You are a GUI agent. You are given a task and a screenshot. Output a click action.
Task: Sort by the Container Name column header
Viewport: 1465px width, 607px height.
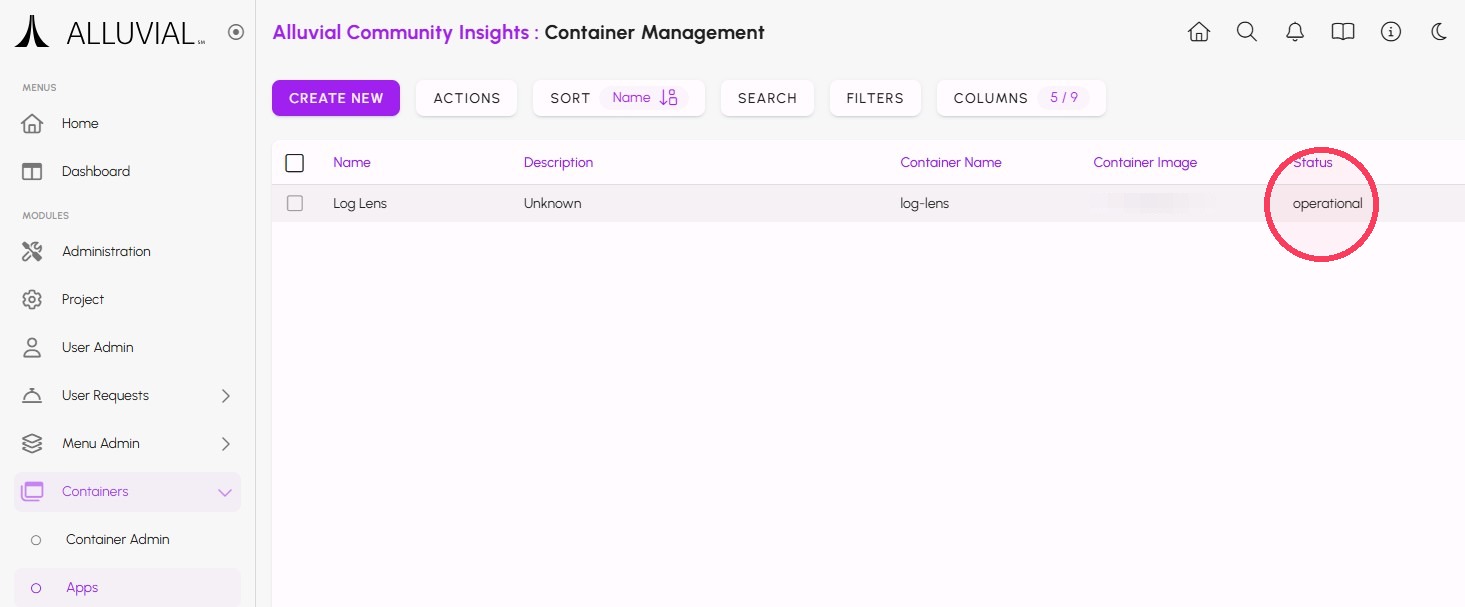point(951,162)
